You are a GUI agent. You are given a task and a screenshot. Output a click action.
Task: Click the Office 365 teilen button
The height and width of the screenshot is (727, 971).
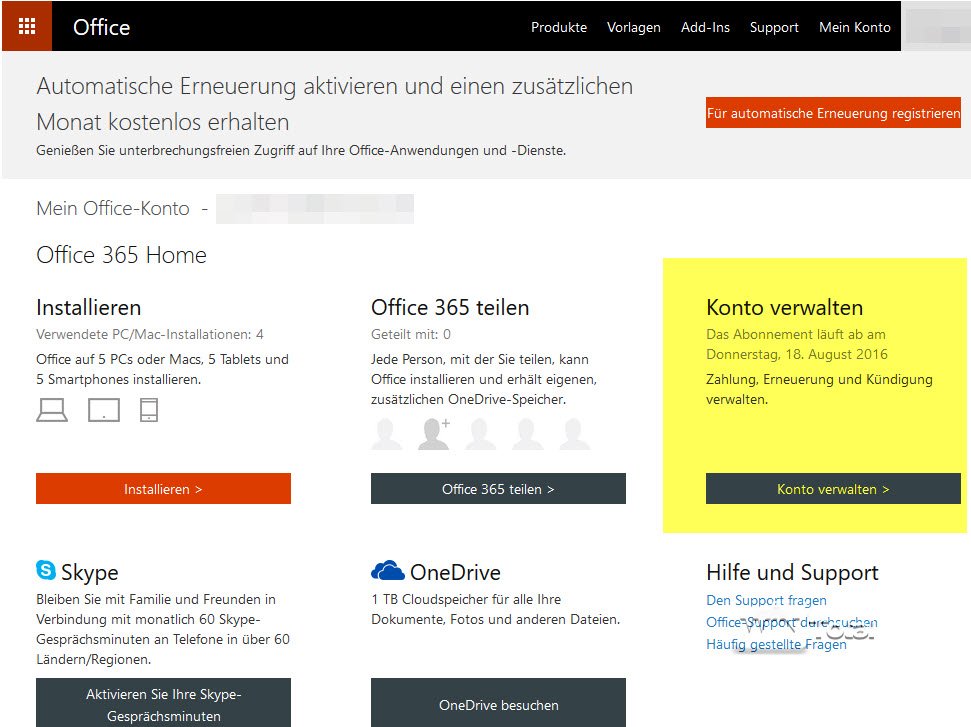click(x=499, y=489)
